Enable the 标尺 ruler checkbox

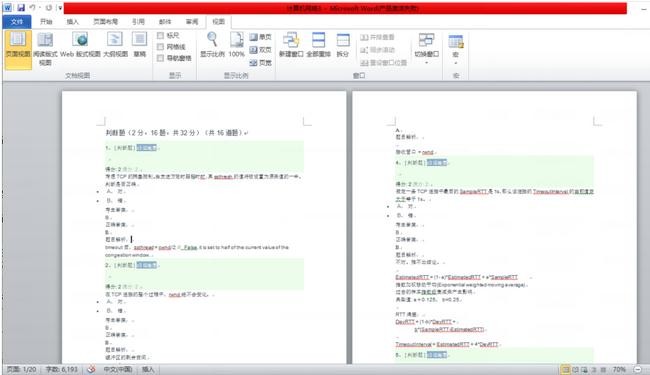point(160,36)
